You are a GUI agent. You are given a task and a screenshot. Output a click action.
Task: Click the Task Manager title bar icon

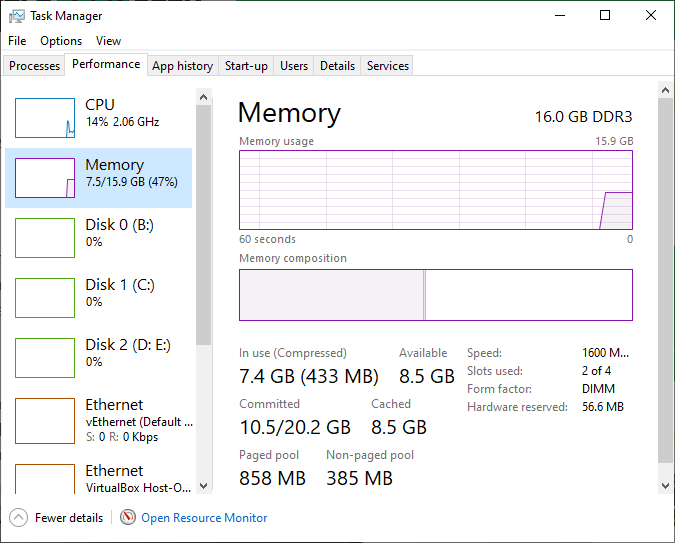(16, 16)
